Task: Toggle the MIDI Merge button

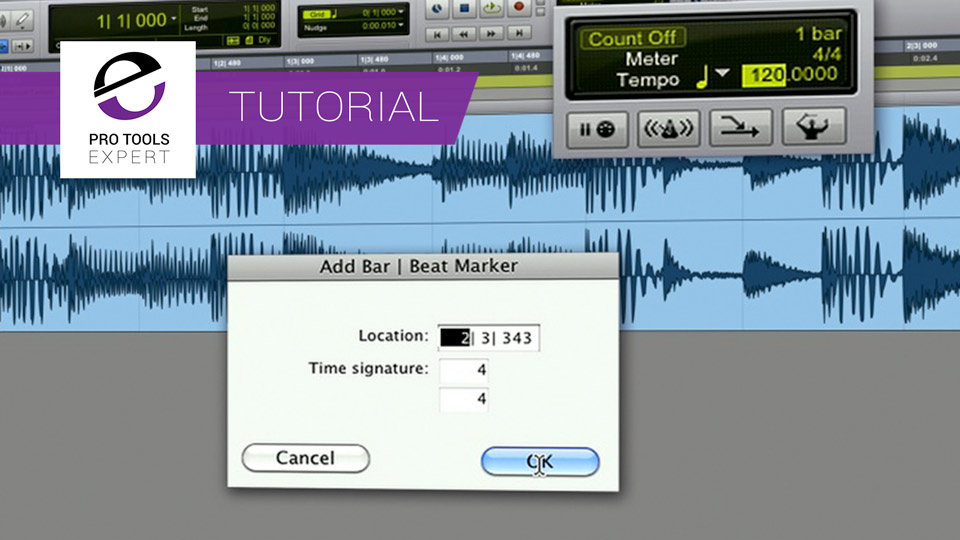Action: [x=740, y=127]
